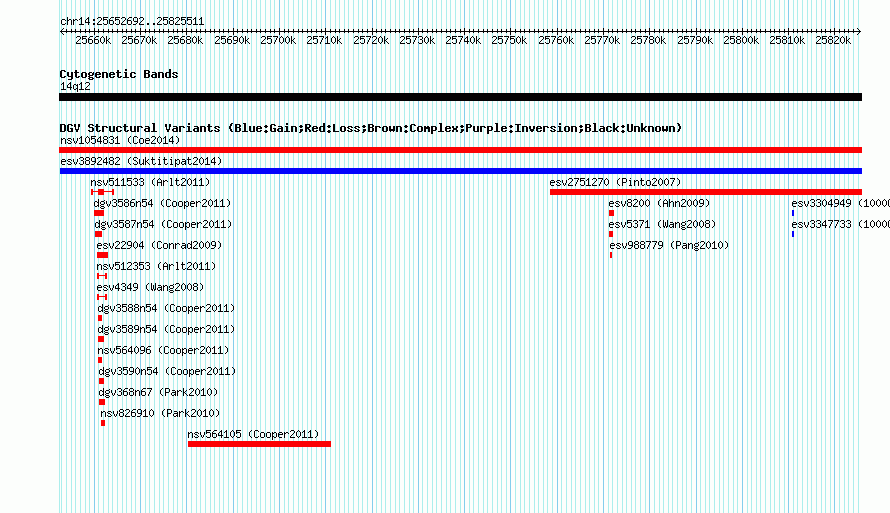Click the Cytogenetic Bands track title
890x513 pixels.
pos(119,74)
